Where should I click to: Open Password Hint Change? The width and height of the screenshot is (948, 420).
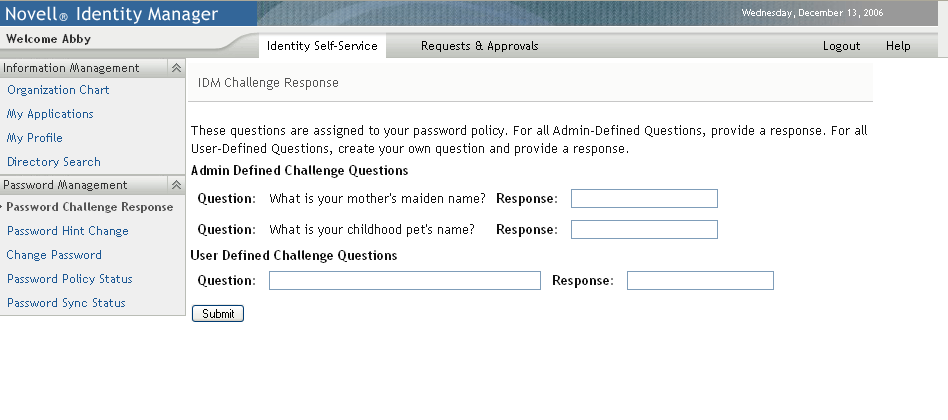(x=68, y=231)
